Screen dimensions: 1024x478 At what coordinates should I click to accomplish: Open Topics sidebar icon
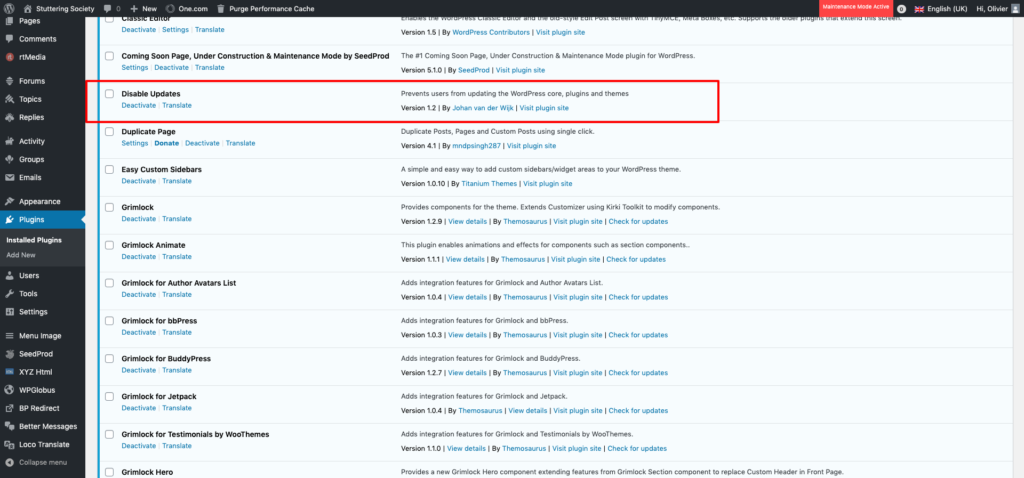pyautogui.click(x=9, y=99)
